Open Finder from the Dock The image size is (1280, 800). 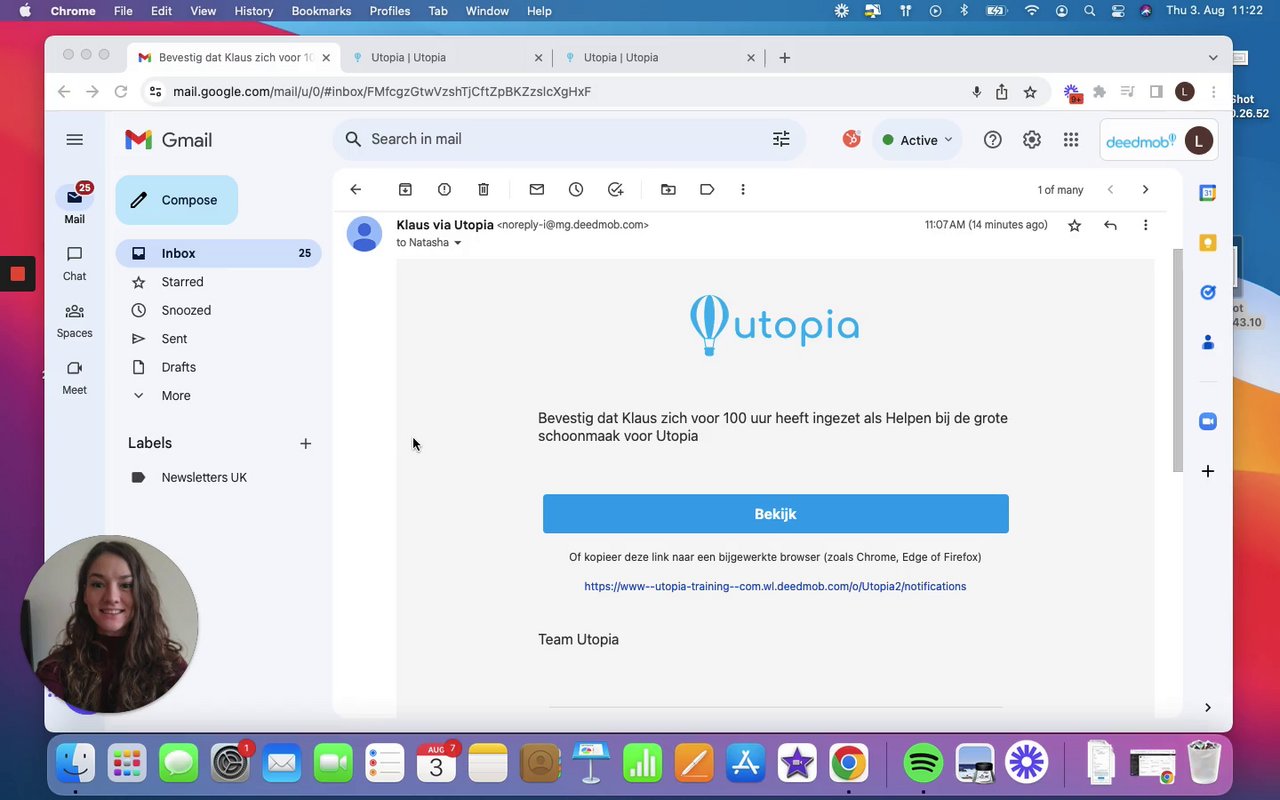[x=75, y=765]
